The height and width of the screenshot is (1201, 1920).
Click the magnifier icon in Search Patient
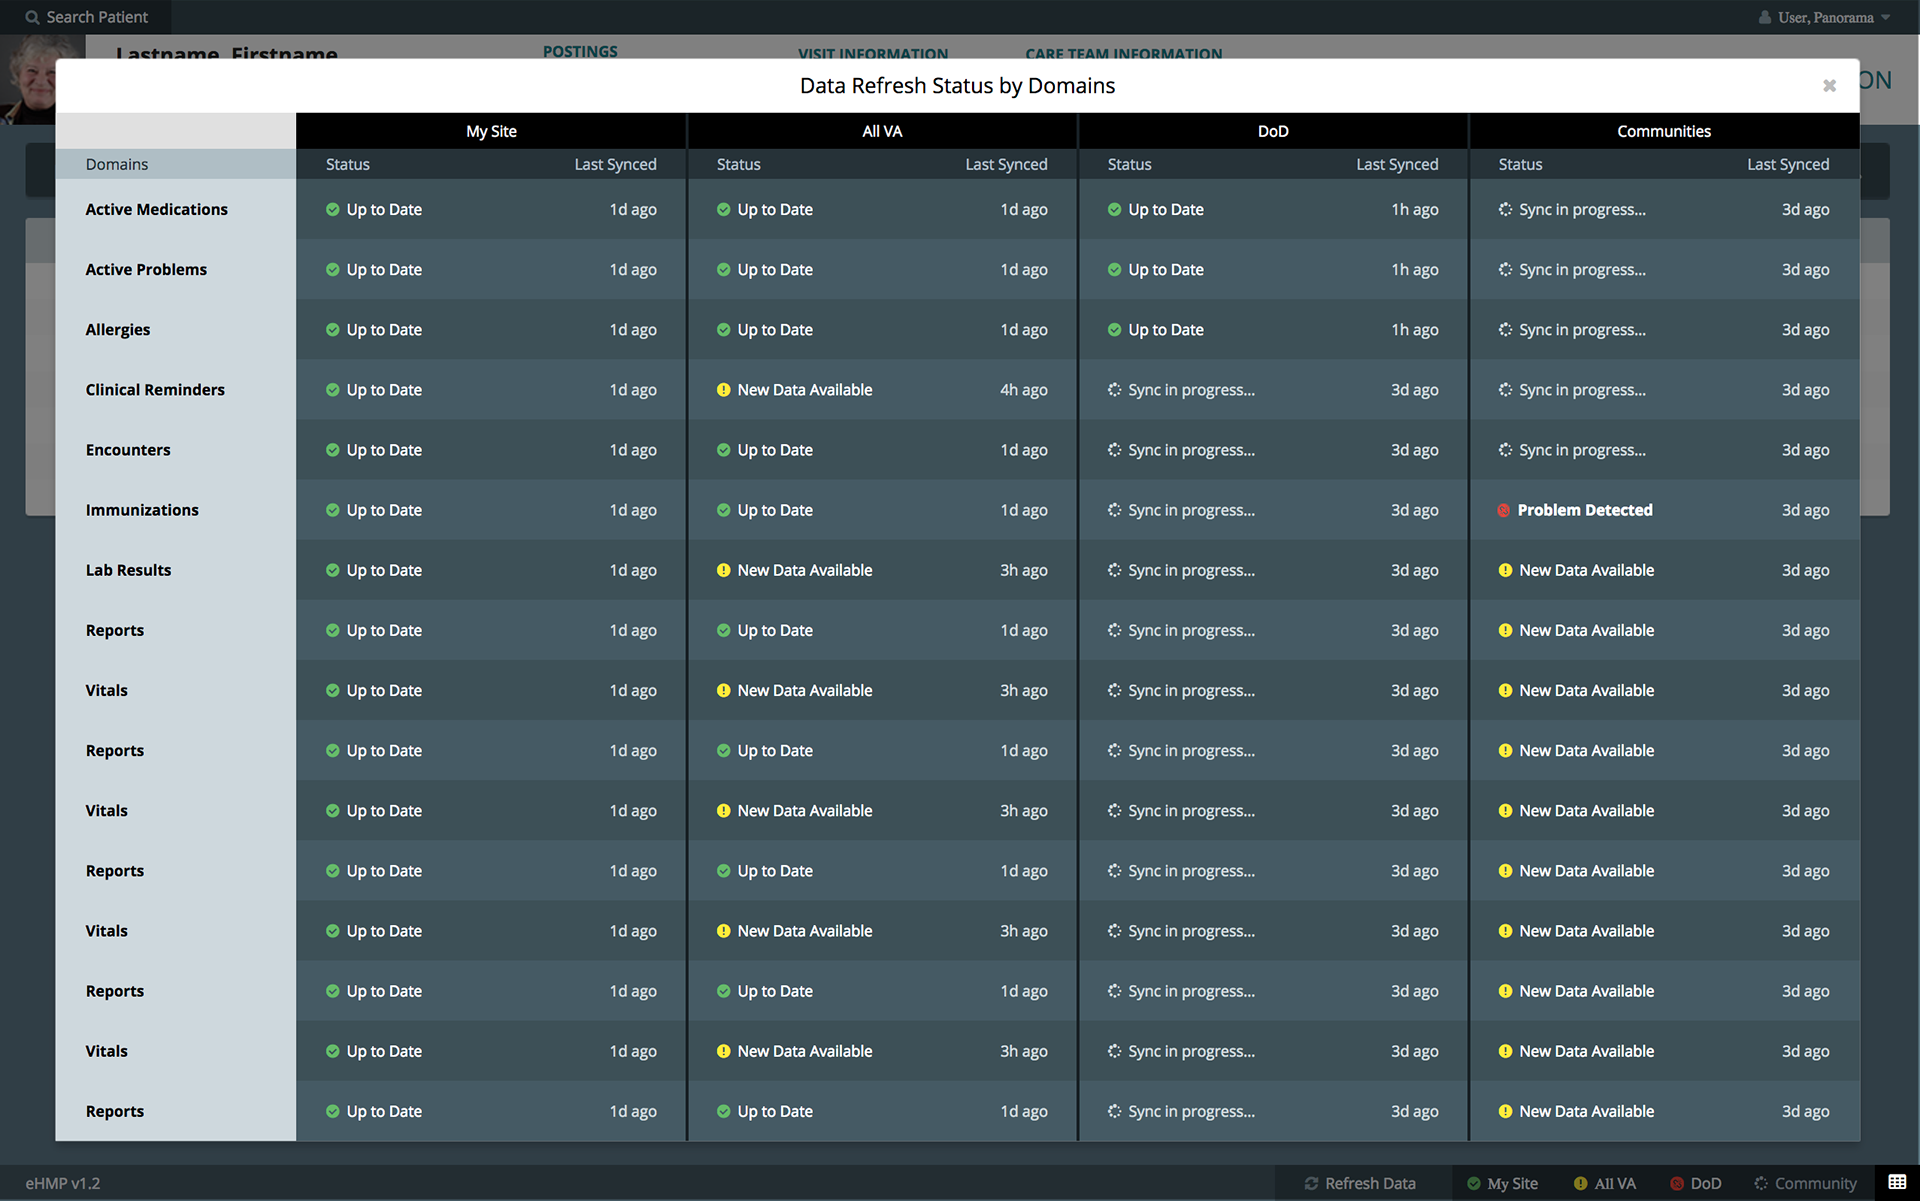click(x=32, y=17)
